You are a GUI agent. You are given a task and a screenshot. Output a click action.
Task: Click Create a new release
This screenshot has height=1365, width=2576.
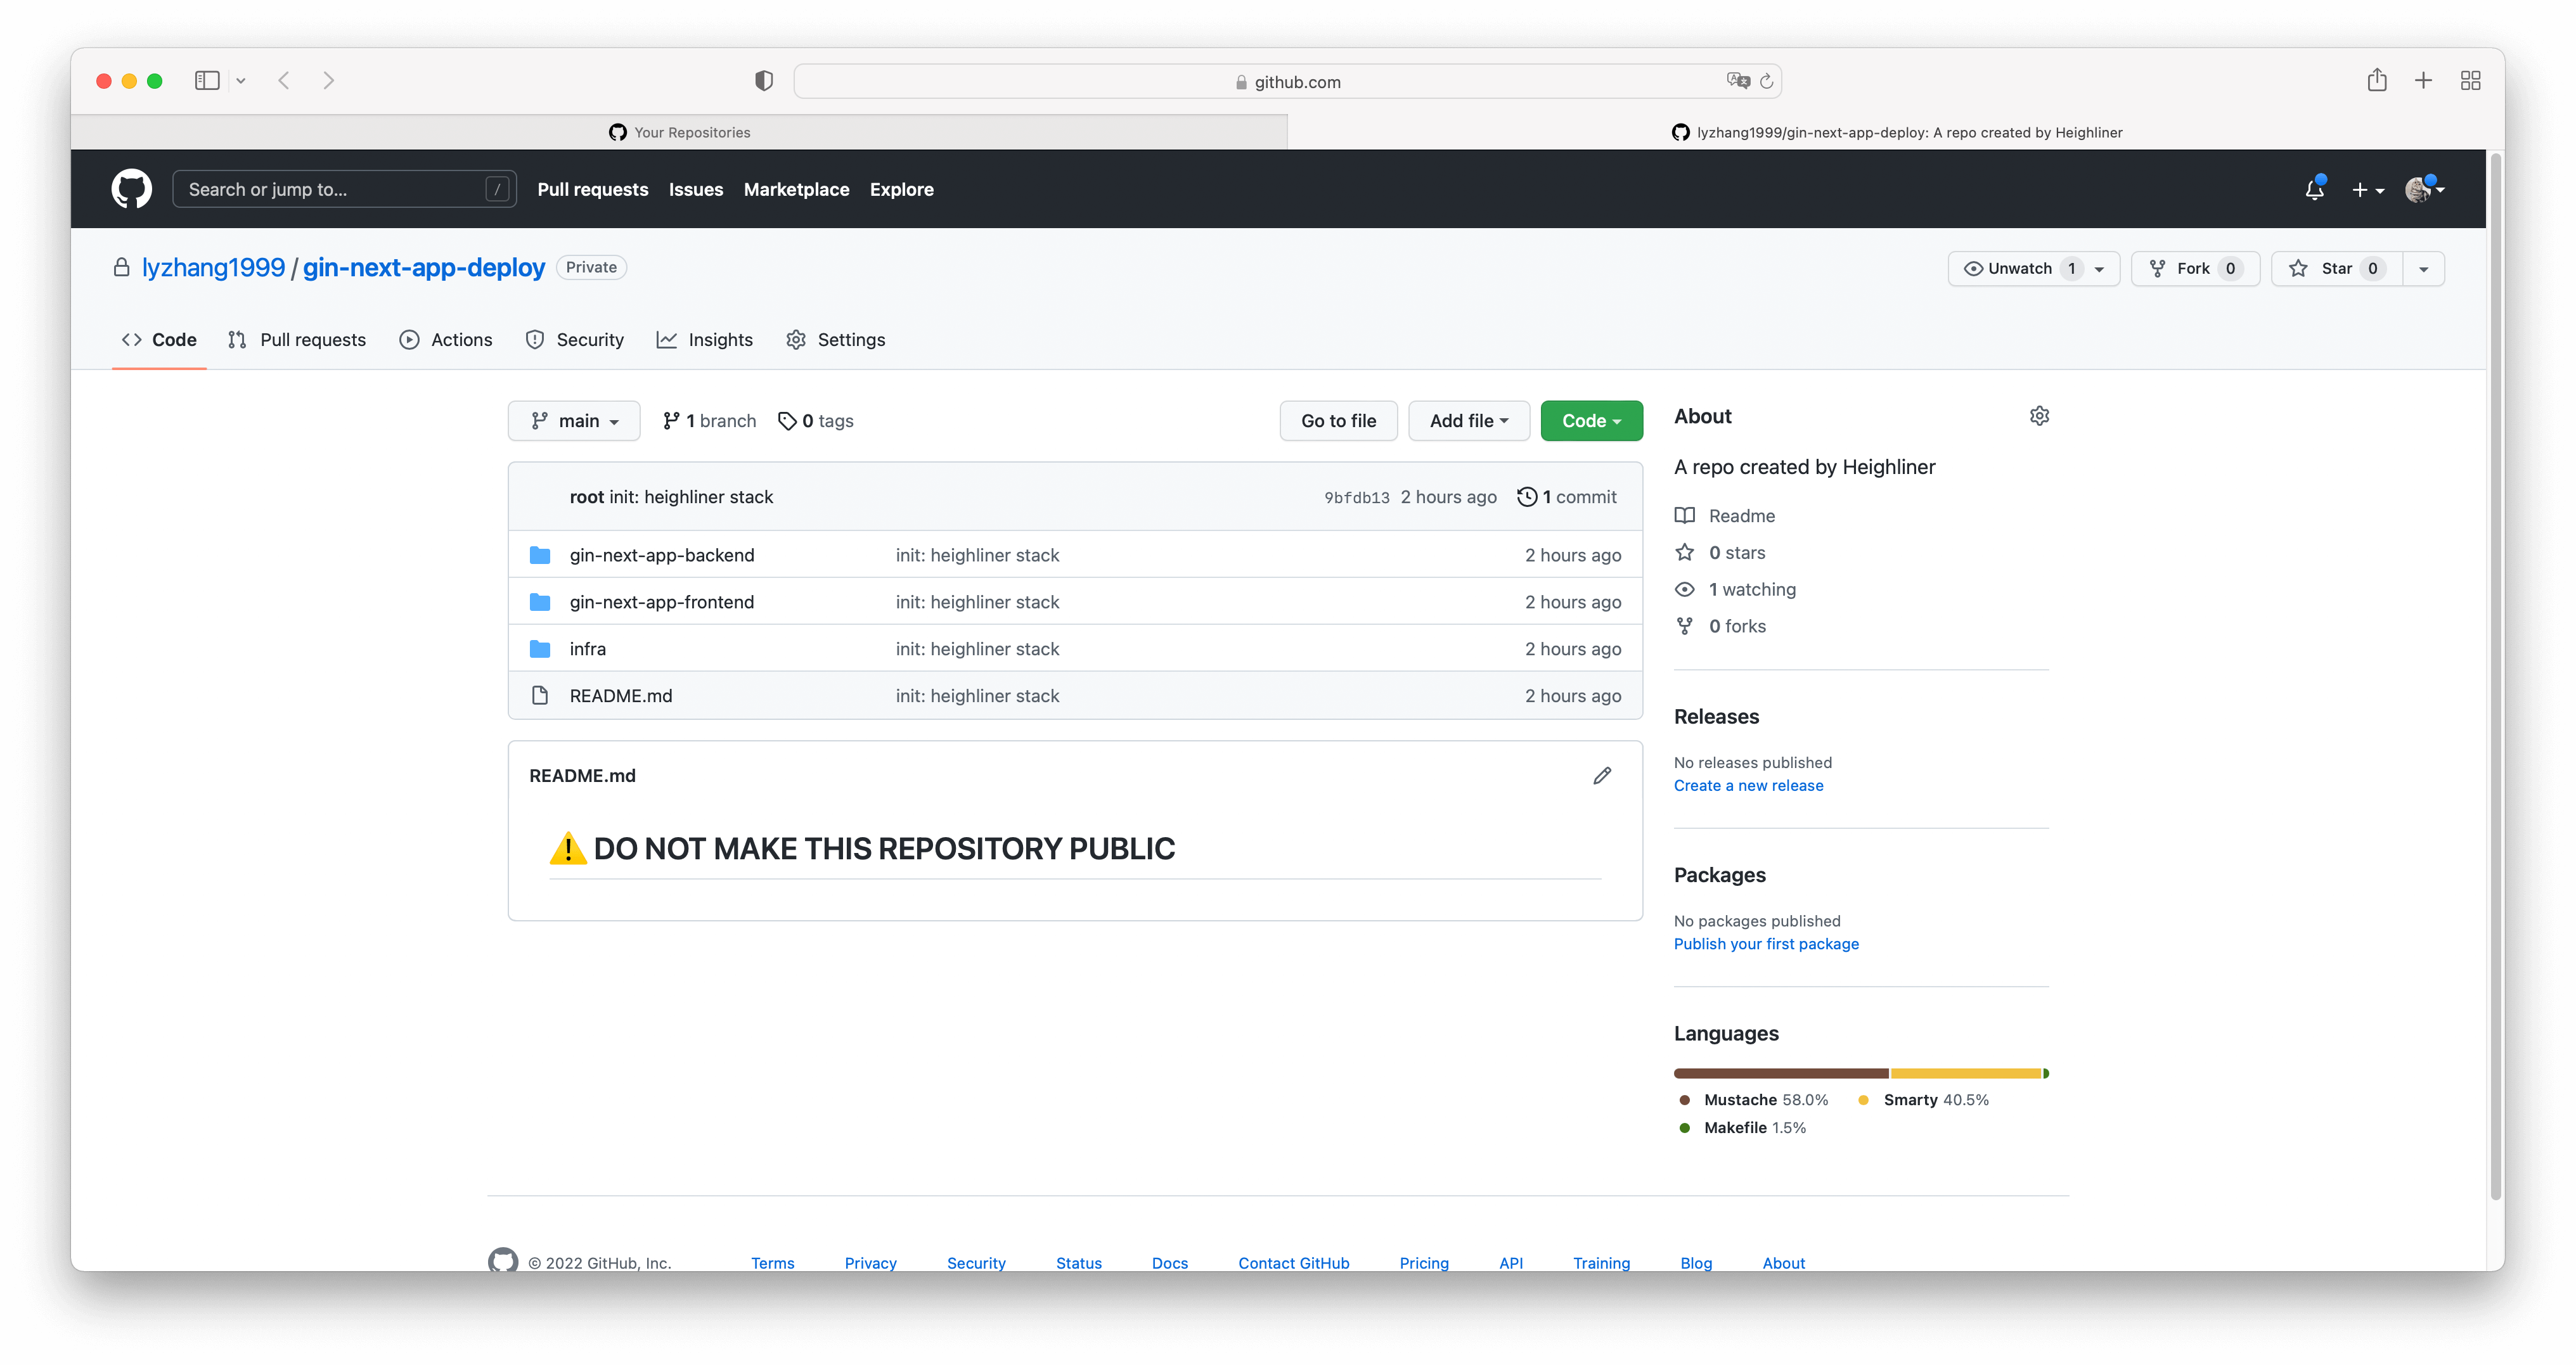point(1748,786)
